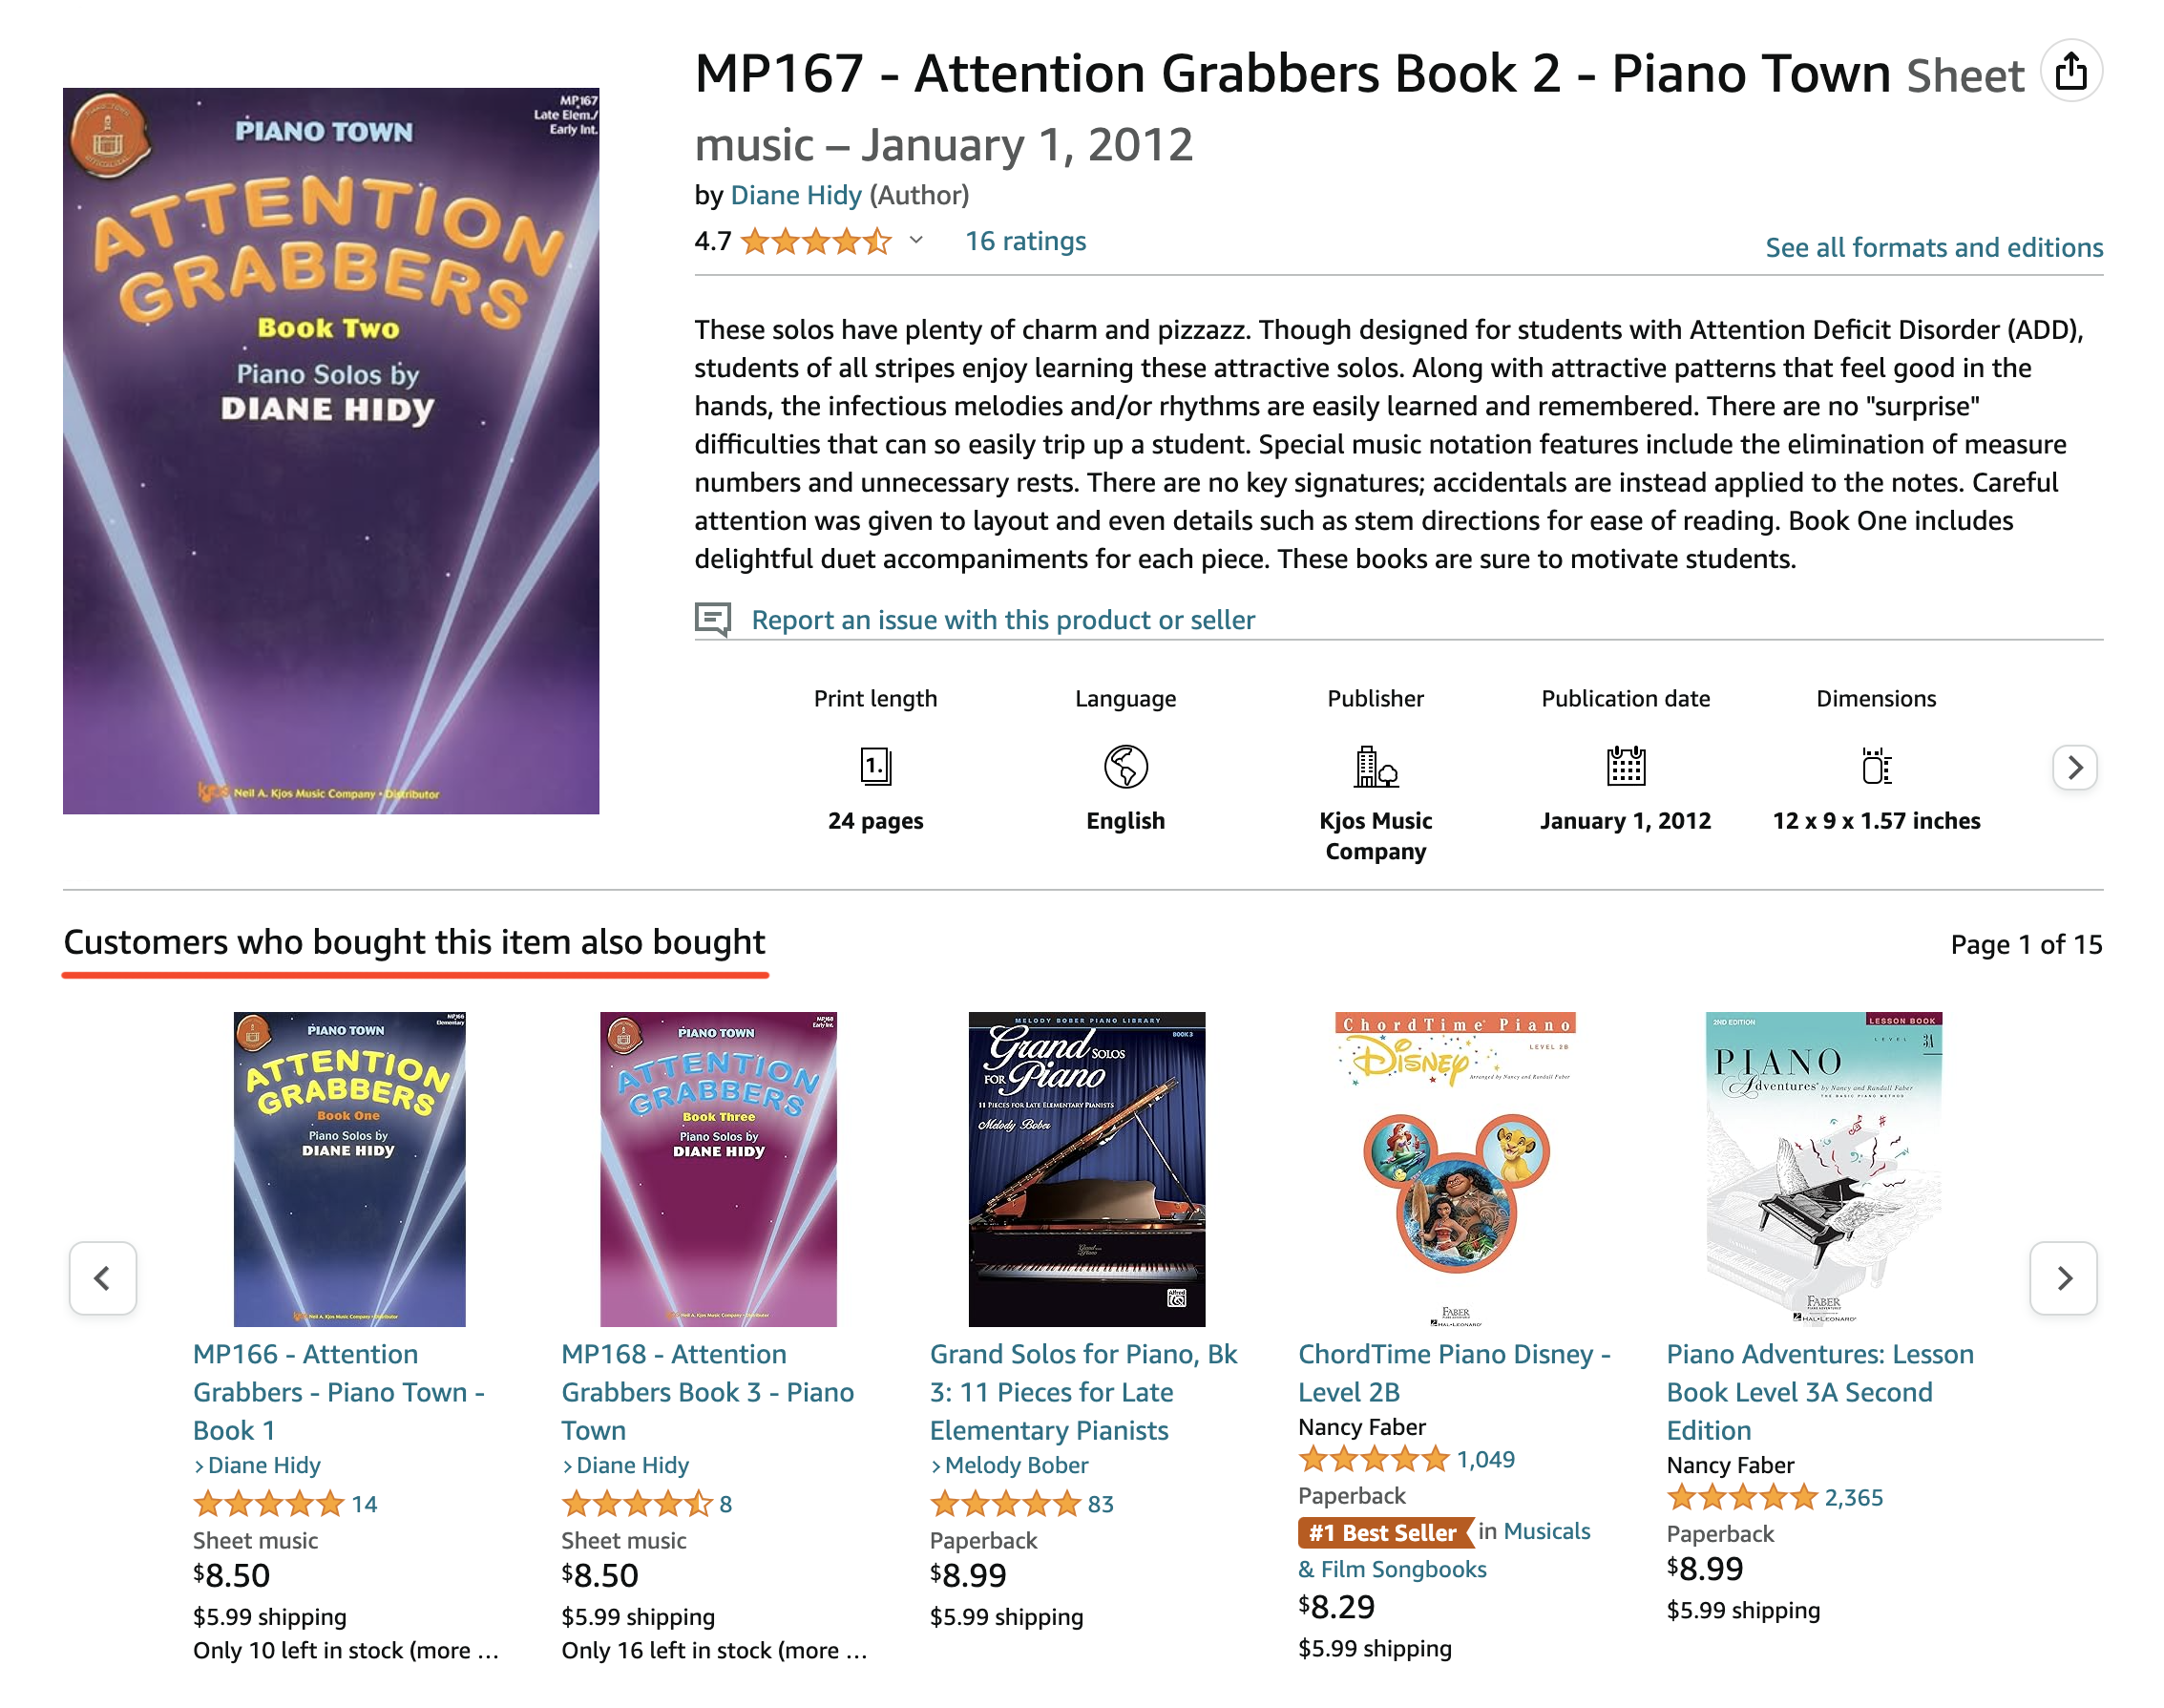The image size is (2164, 1708).
Task: Open Melody Bober author expander link
Action: 1009,1465
